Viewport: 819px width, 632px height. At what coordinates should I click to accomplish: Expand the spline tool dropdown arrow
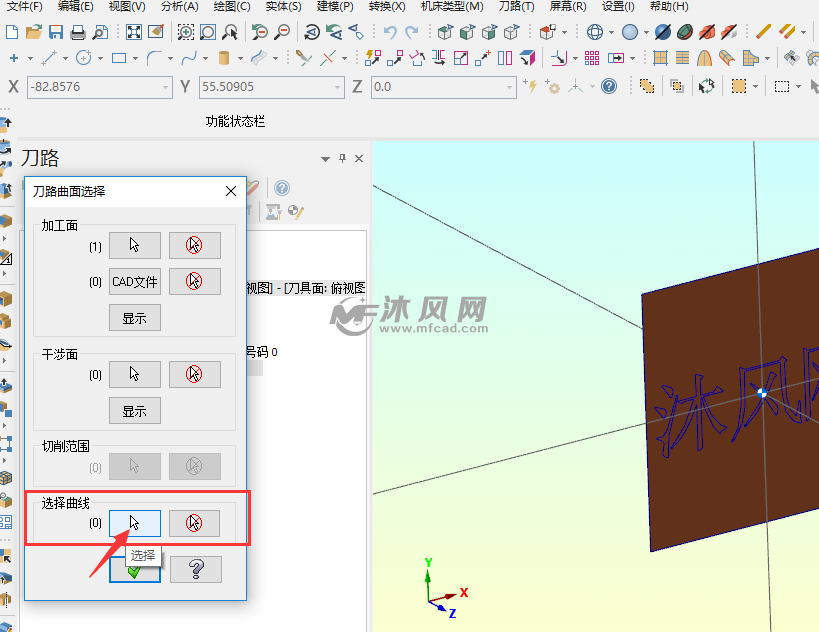tap(205, 58)
